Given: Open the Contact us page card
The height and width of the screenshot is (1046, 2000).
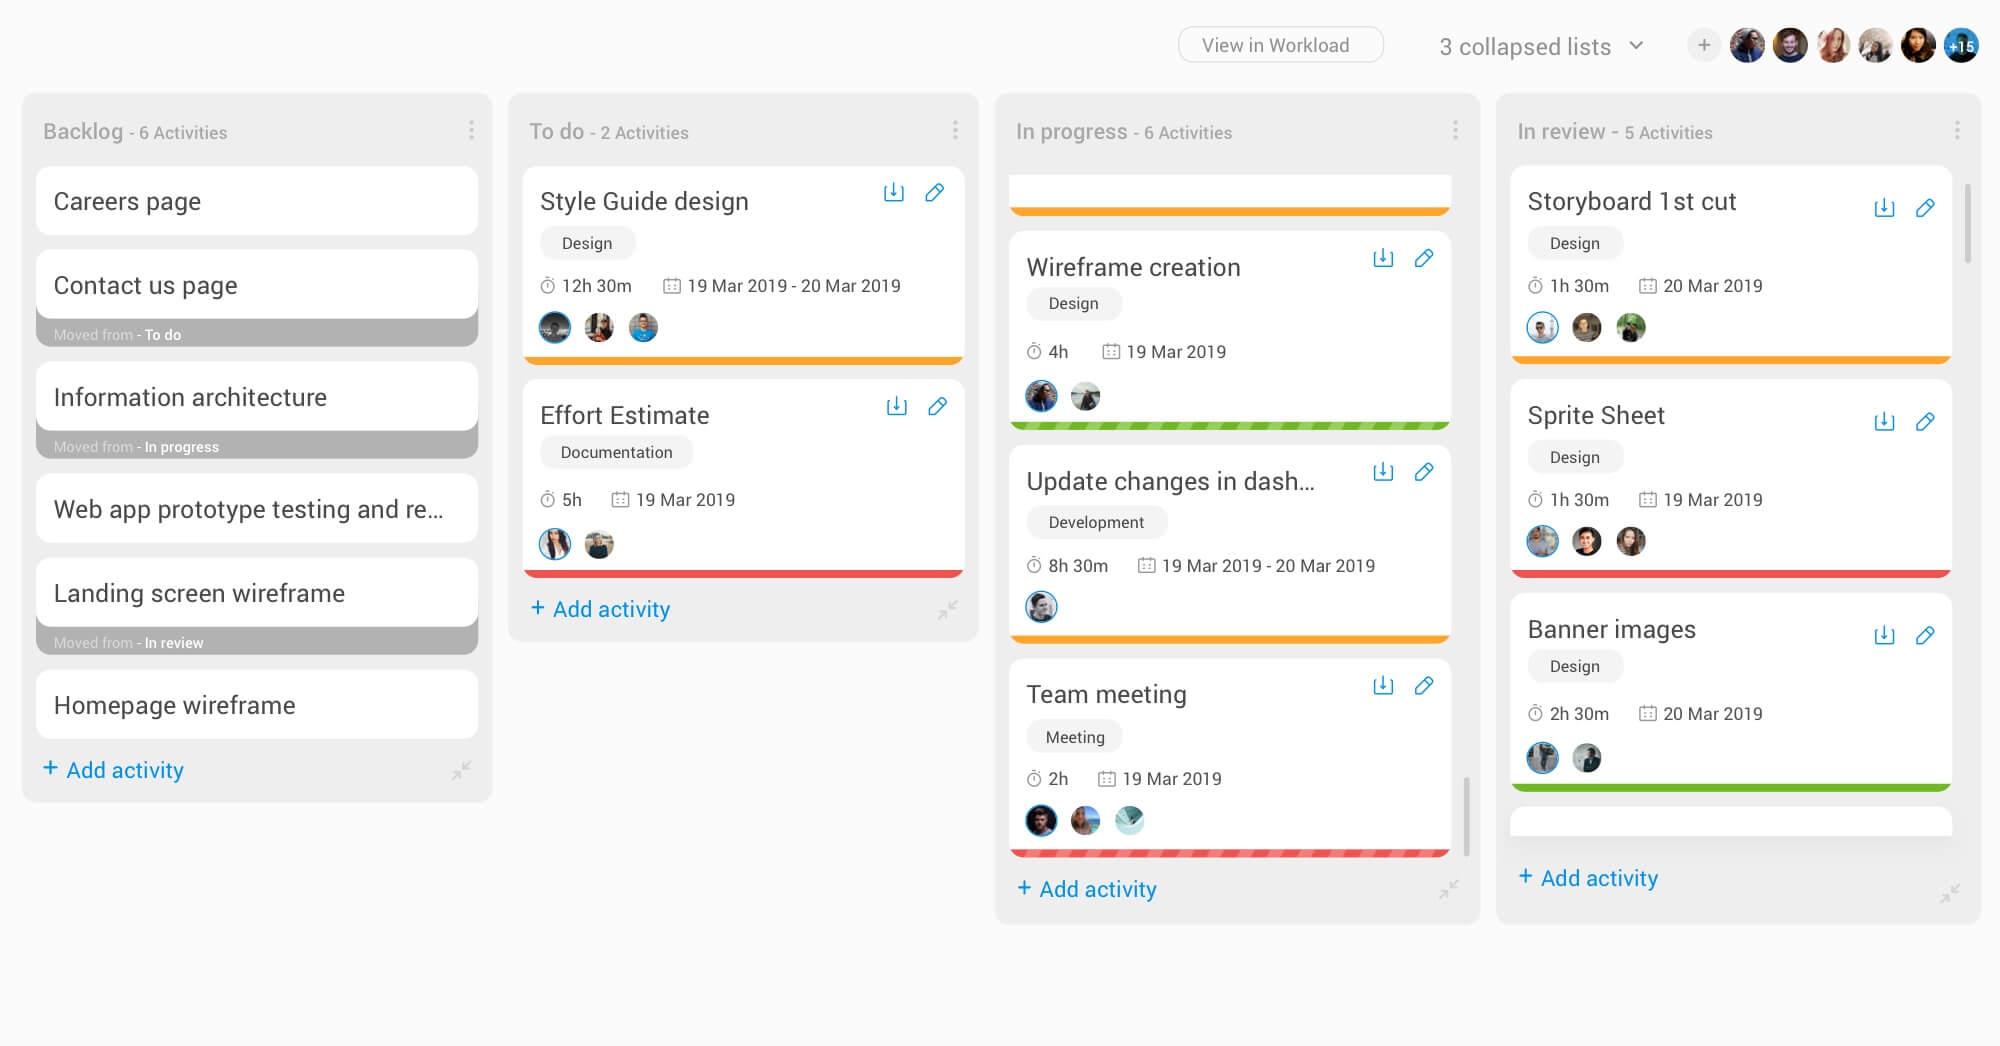Looking at the screenshot, I should coord(257,285).
